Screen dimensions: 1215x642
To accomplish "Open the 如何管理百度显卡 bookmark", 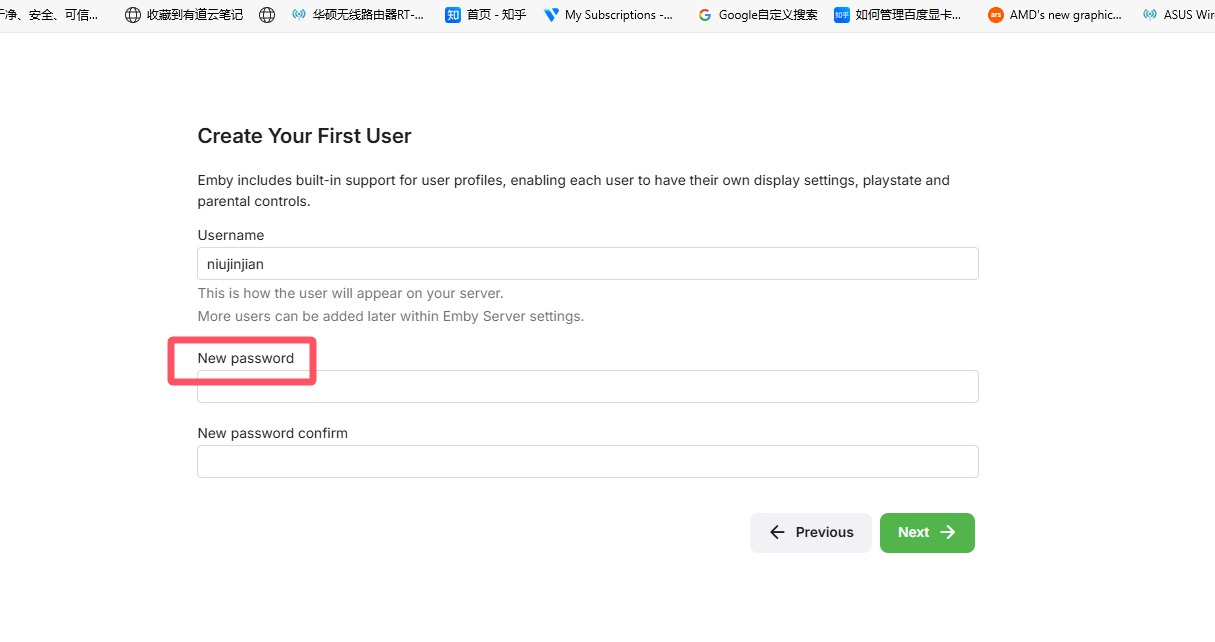I will pyautogui.click(x=898, y=15).
